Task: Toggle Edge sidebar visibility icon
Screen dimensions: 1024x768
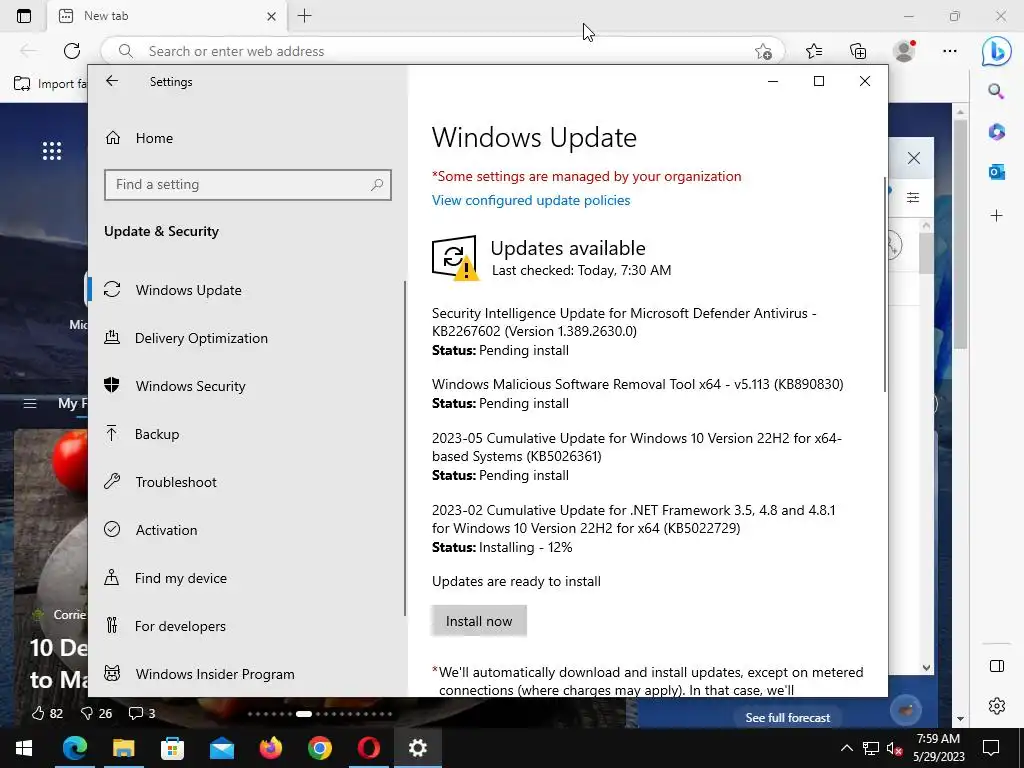Action: click(x=997, y=666)
